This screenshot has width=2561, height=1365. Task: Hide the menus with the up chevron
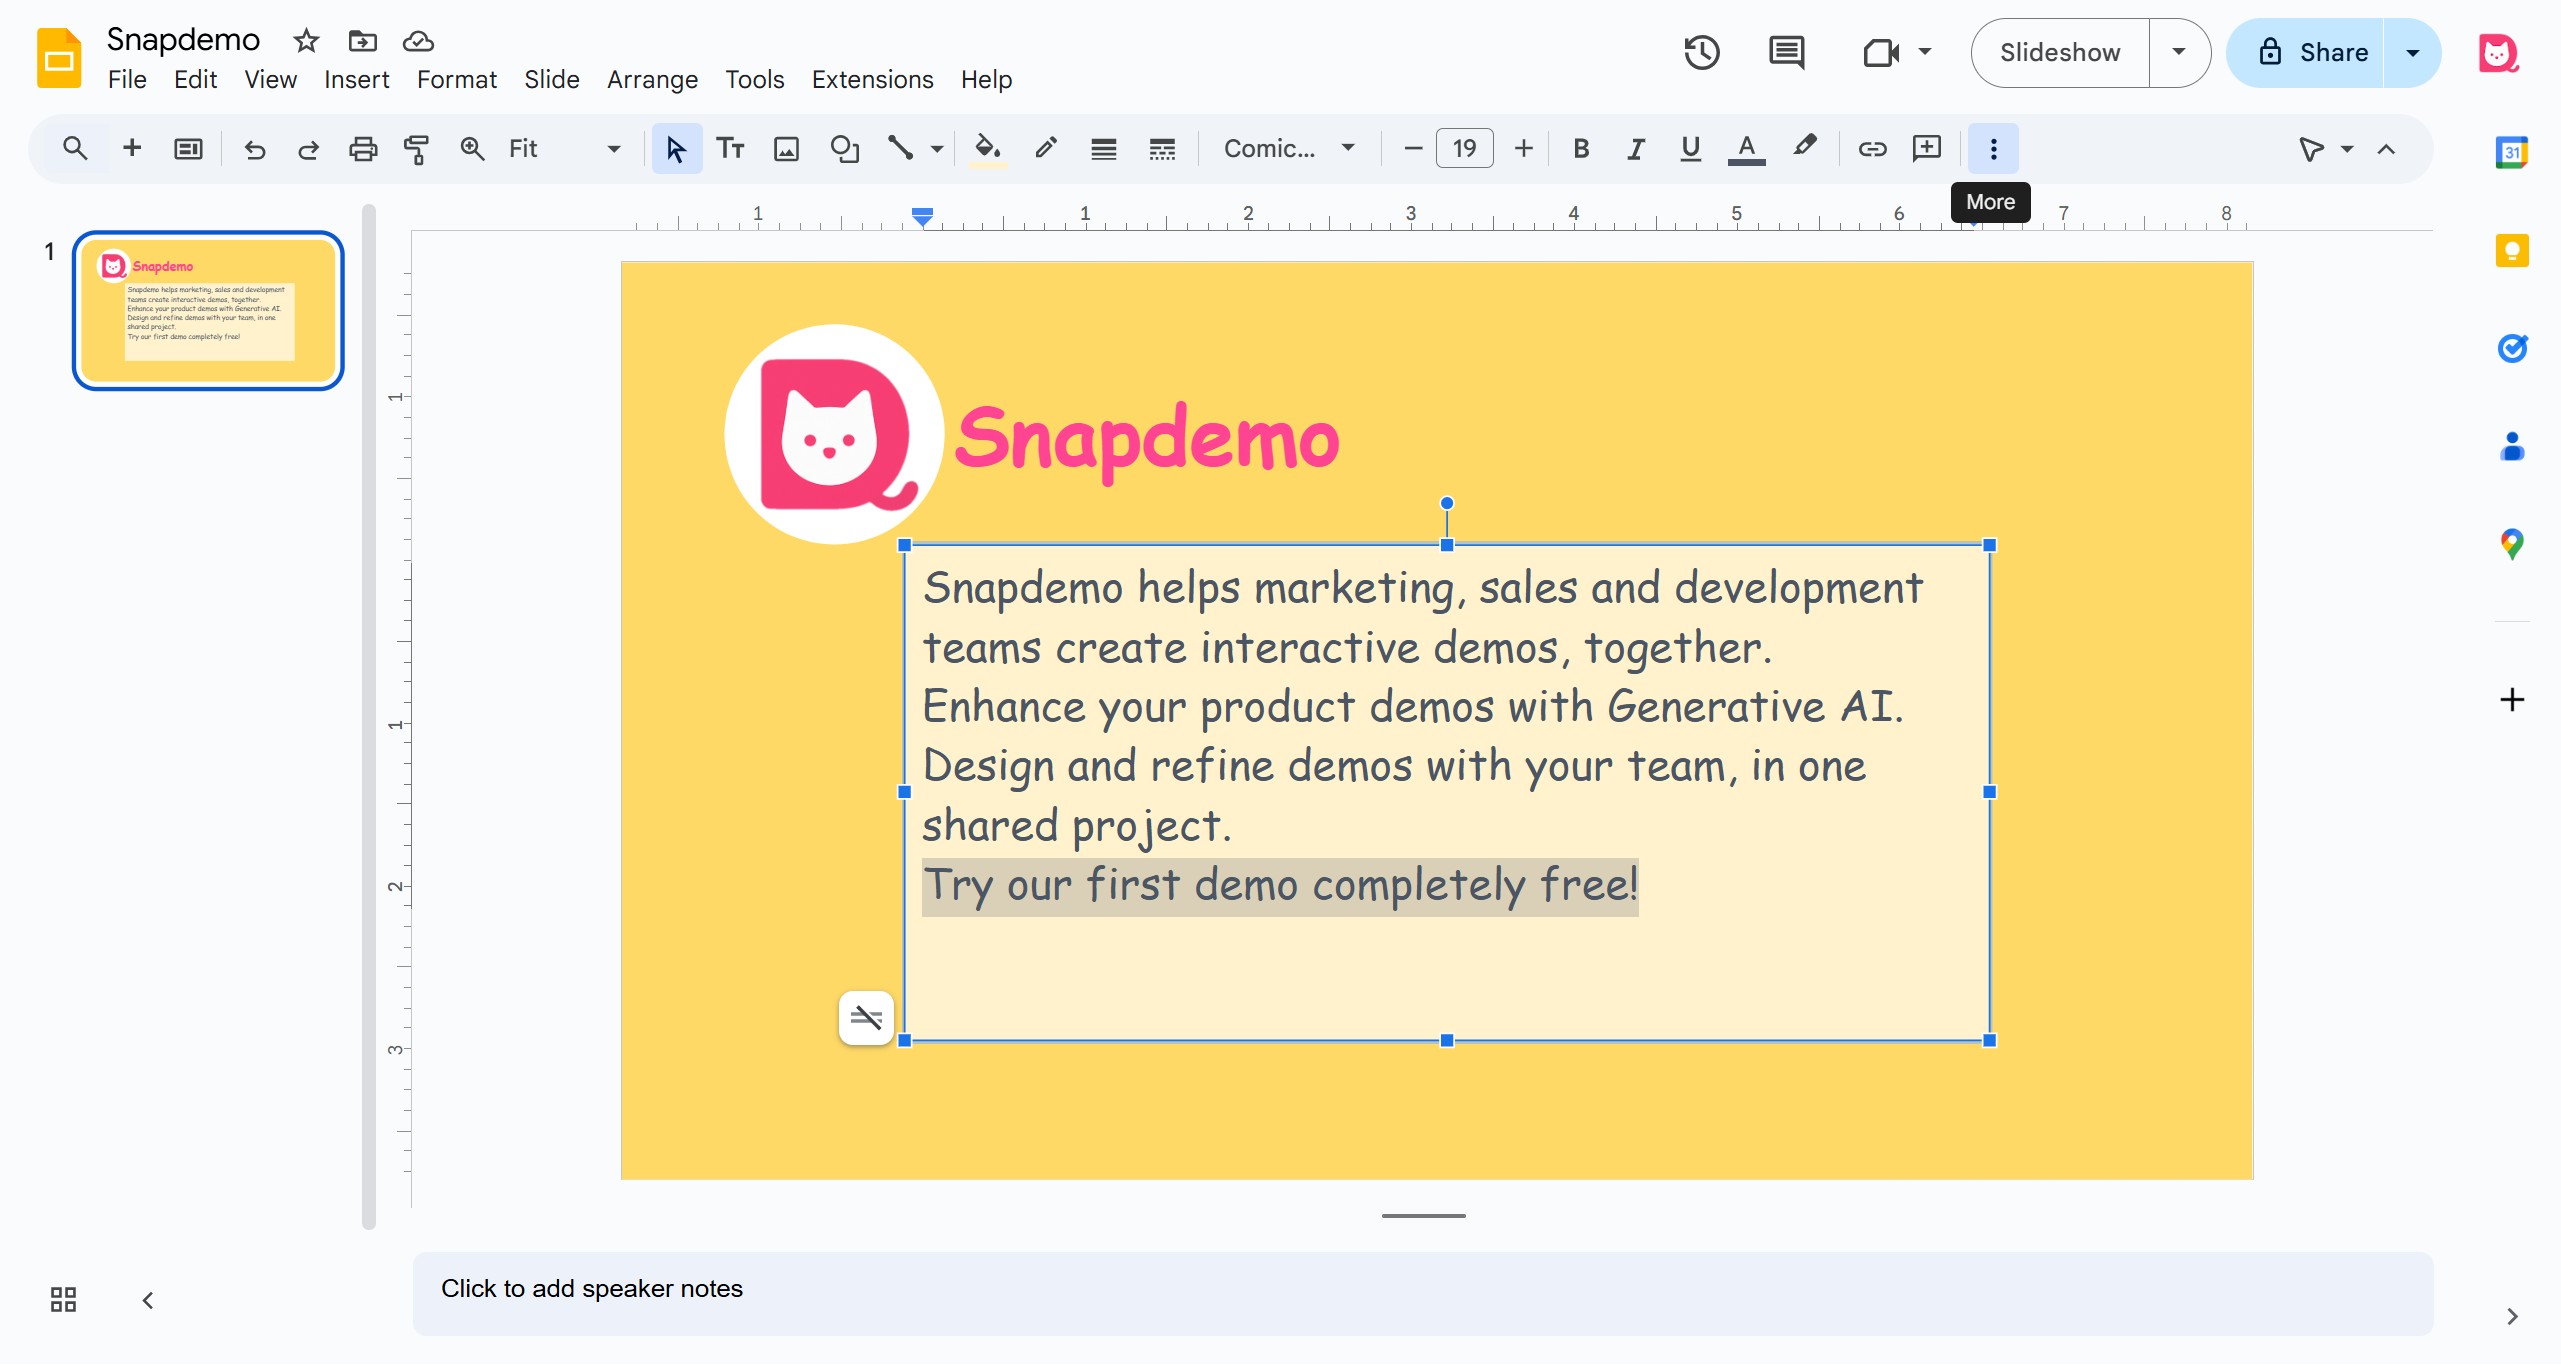pos(2386,149)
